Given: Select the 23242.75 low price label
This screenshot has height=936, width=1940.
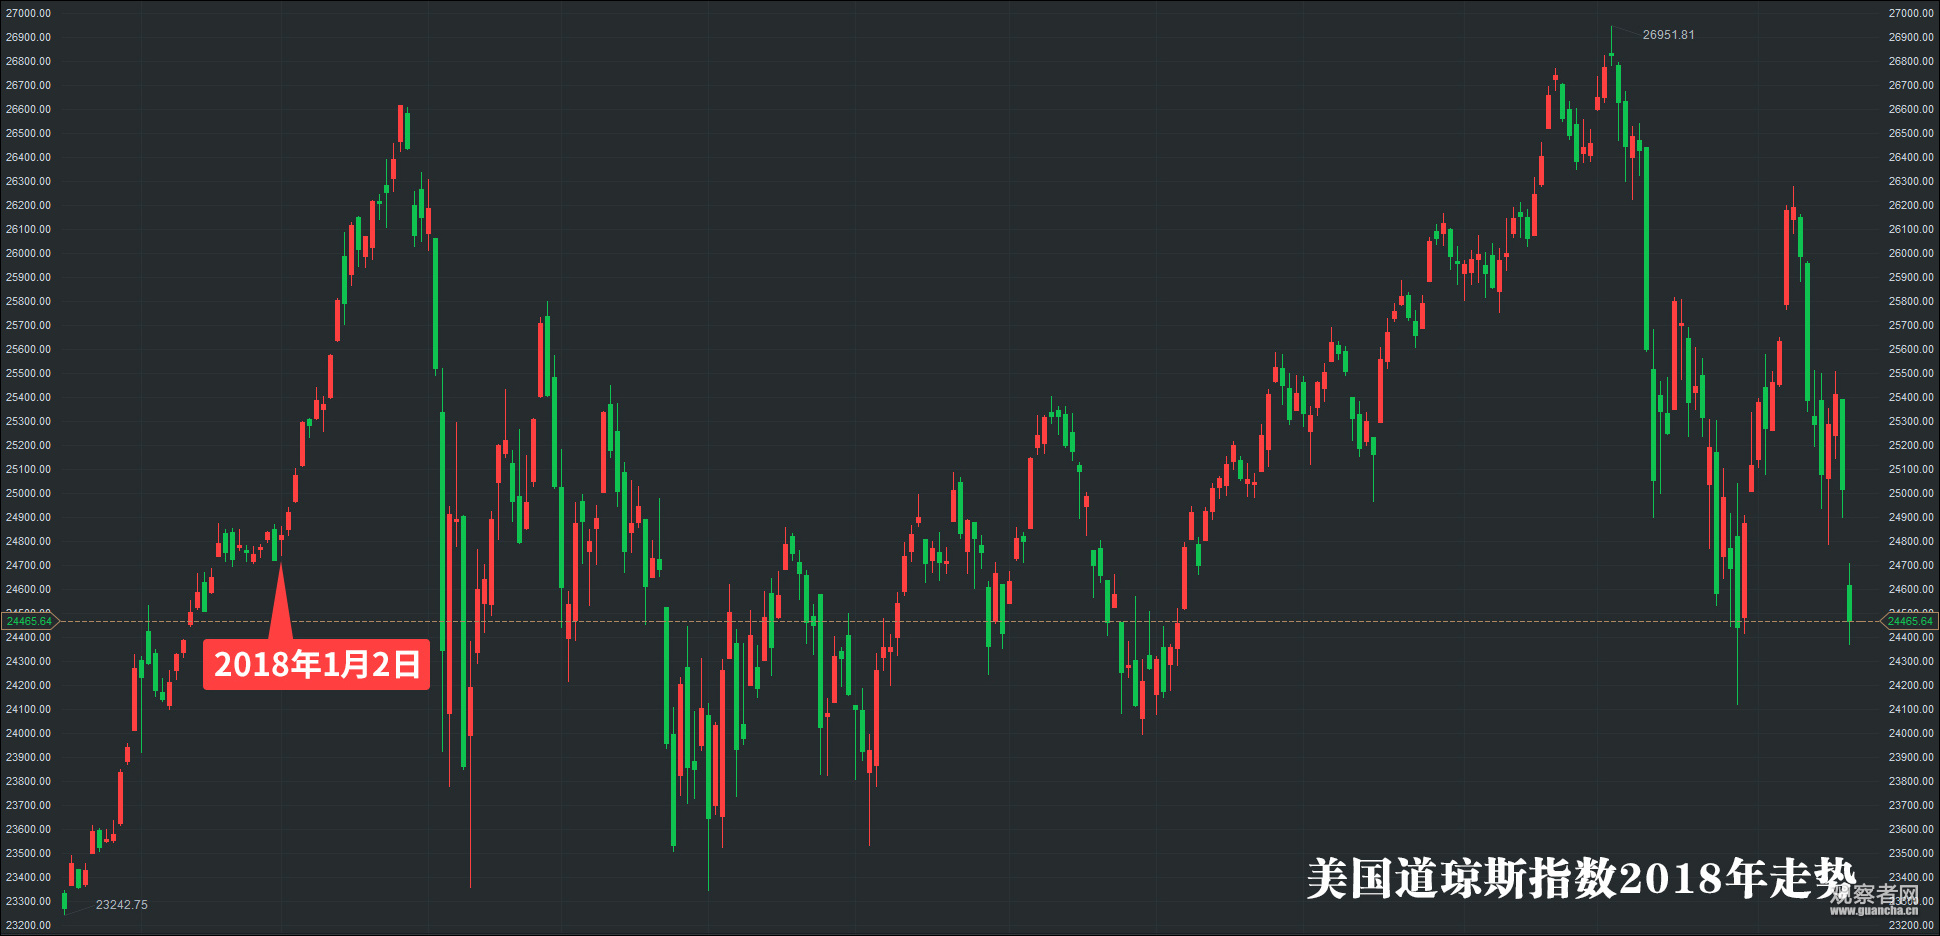Looking at the screenshot, I should (x=121, y=905).
